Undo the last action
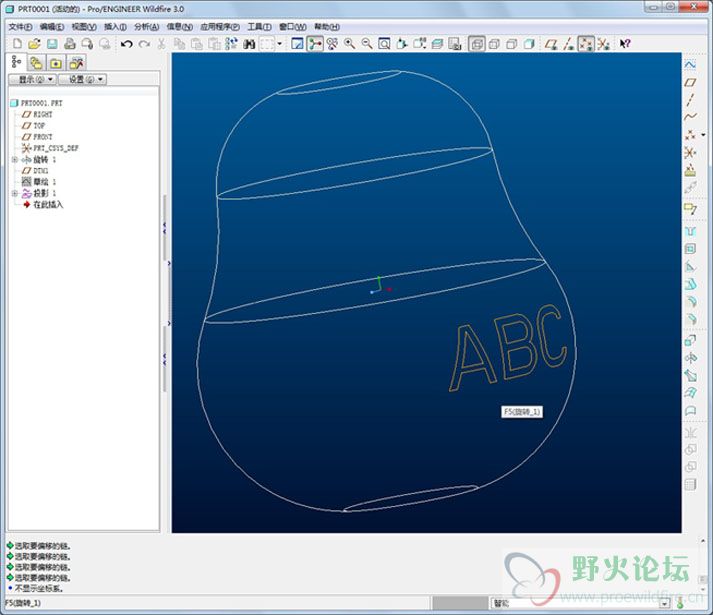713x615 pixels. tap(127, 44)
